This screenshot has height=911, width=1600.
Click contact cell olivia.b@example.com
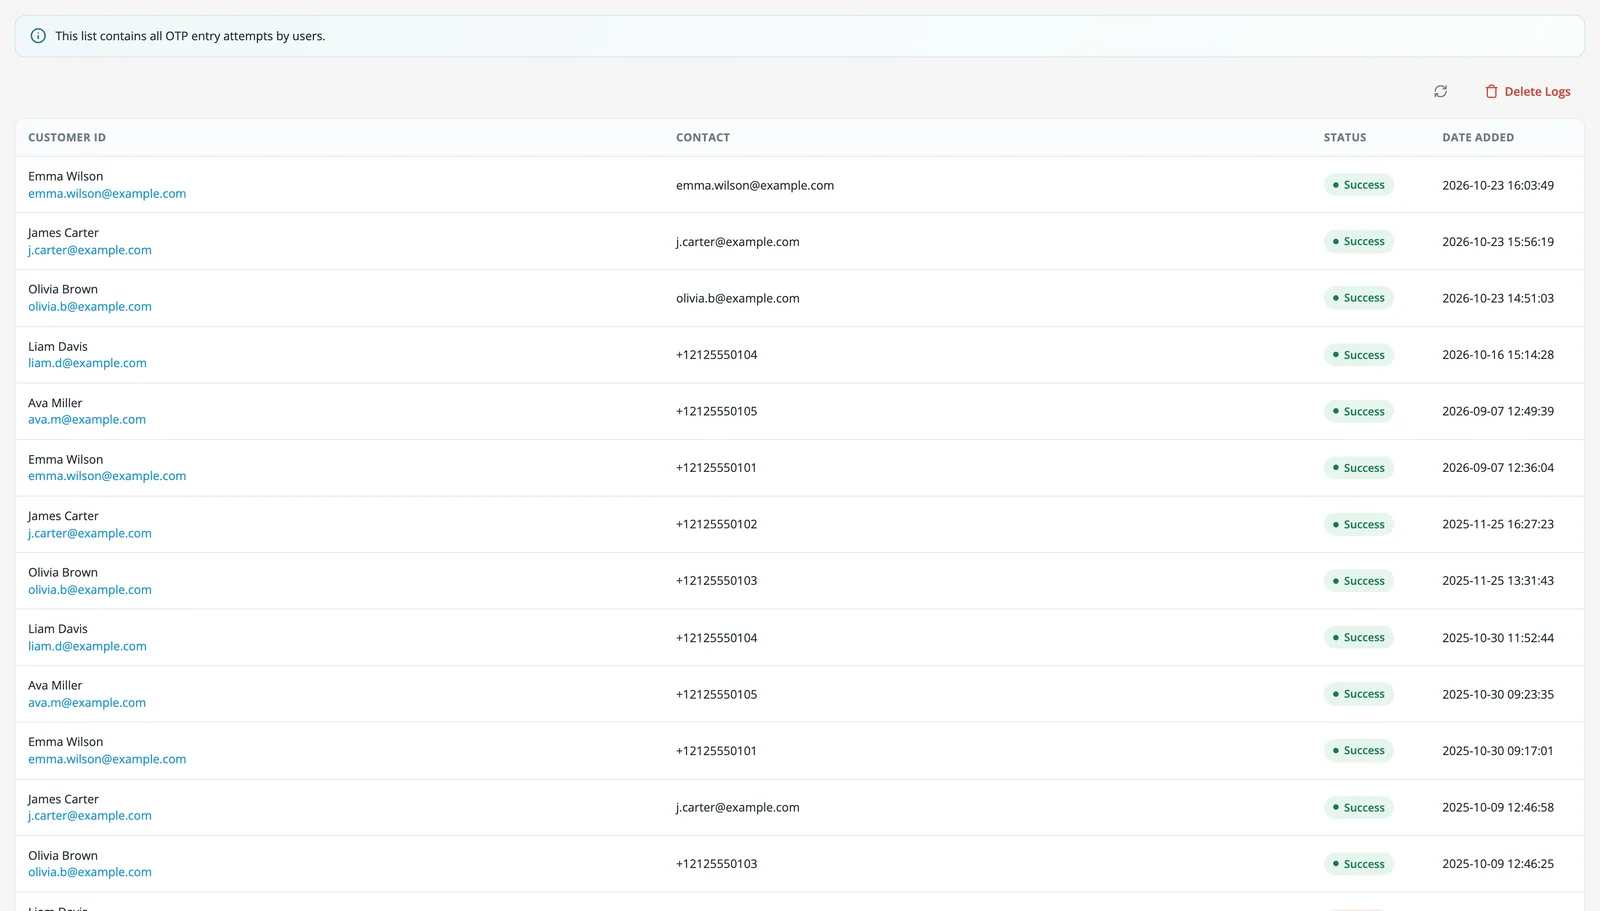(x=738, y=298)
